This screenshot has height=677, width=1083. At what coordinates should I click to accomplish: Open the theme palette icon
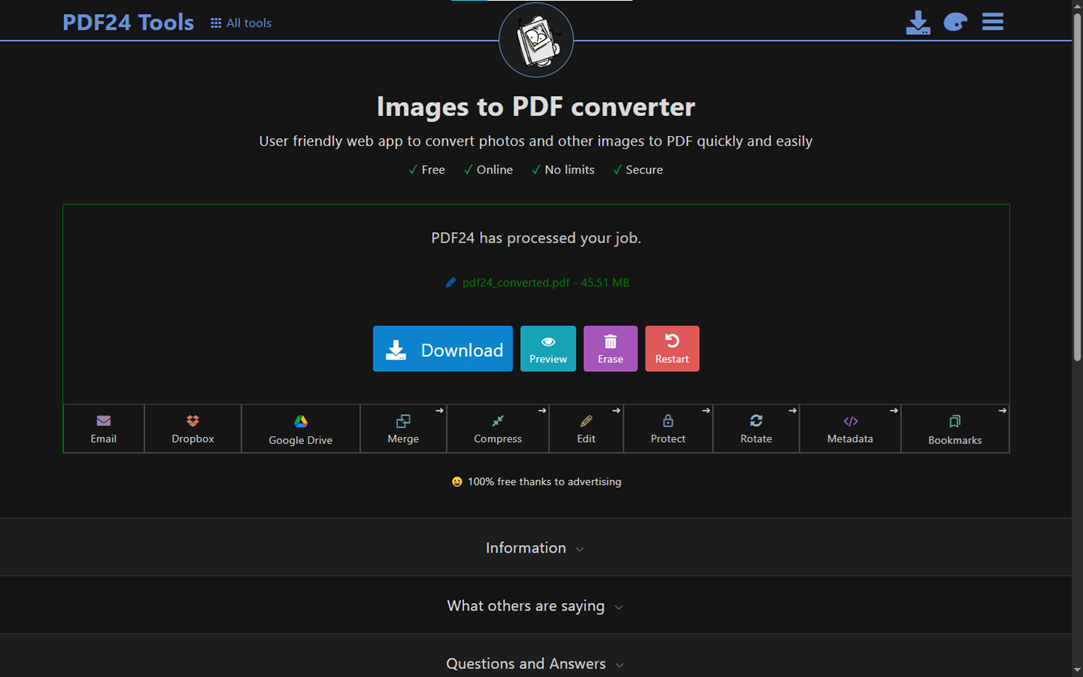tap(955, 22)
